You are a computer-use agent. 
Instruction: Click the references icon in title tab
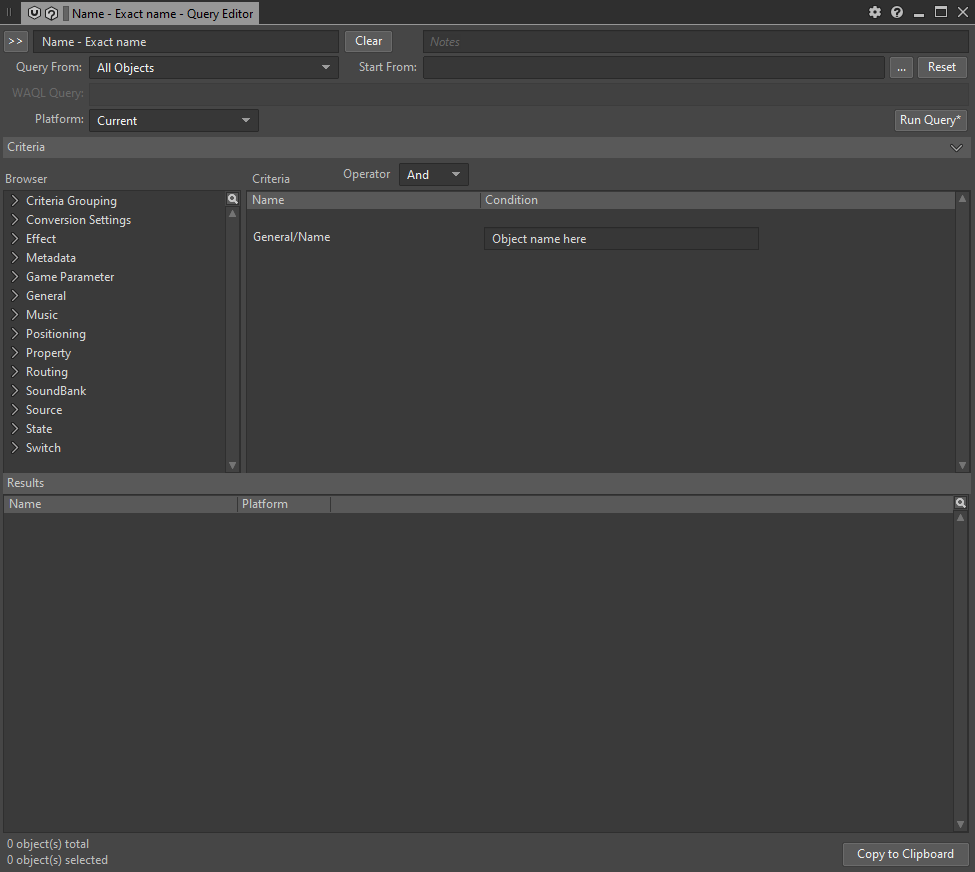pyautogui.click(x=51, y=14)
